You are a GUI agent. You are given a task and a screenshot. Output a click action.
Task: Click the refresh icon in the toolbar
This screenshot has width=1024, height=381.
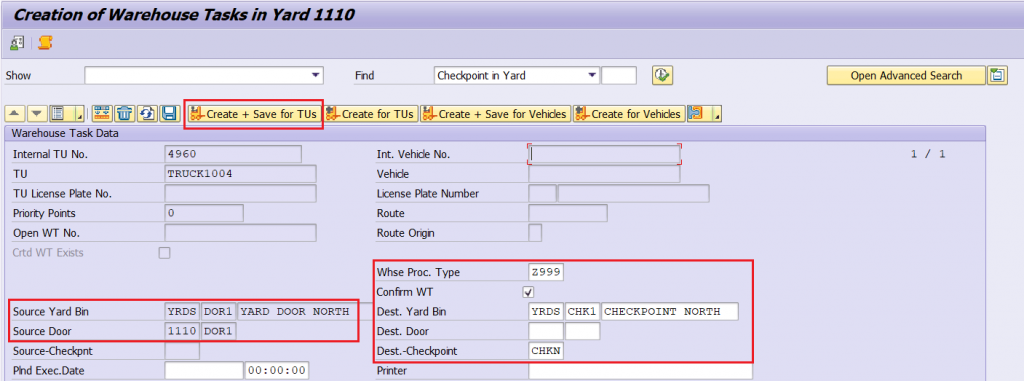[147, 114]
